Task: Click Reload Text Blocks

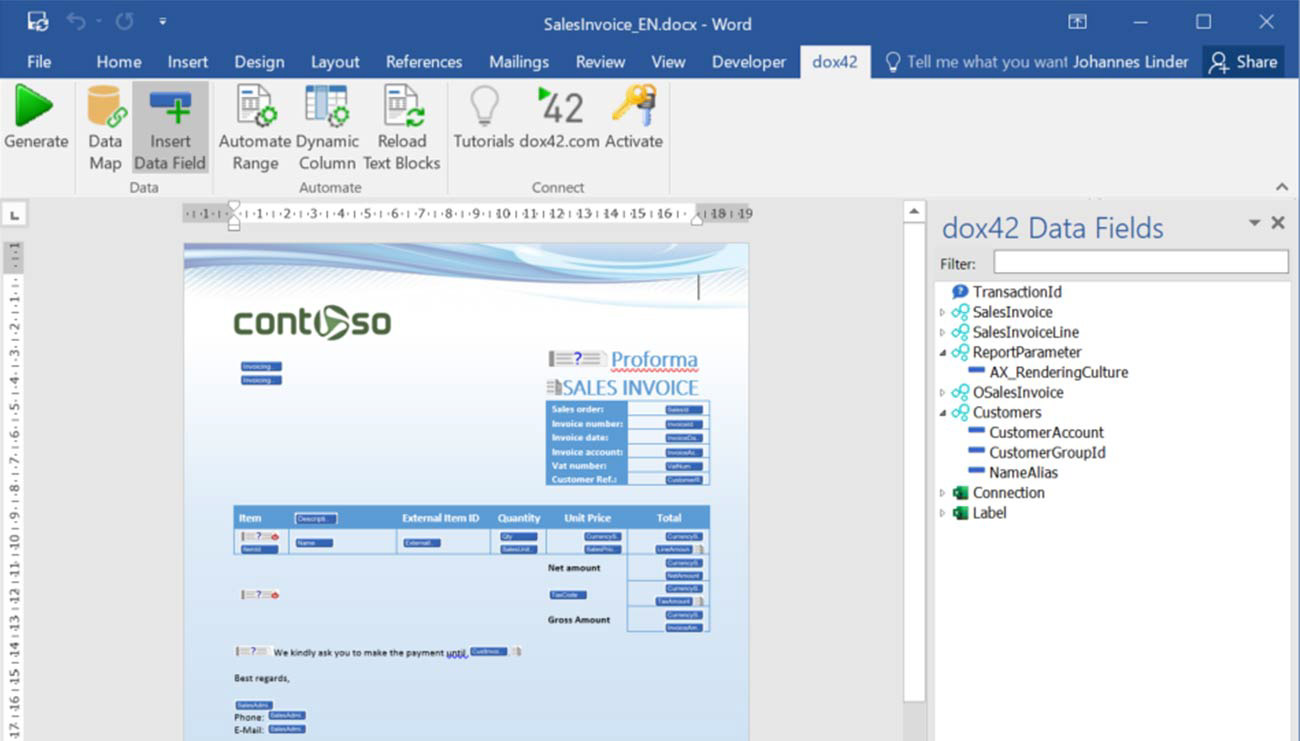Action: [402, 120]
